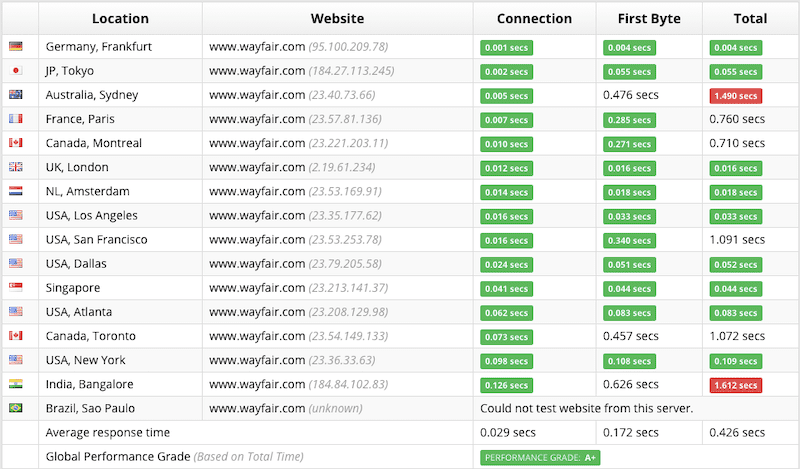Select the USA, Atlanta location cell
800x469 pixels.
(120, 311)
